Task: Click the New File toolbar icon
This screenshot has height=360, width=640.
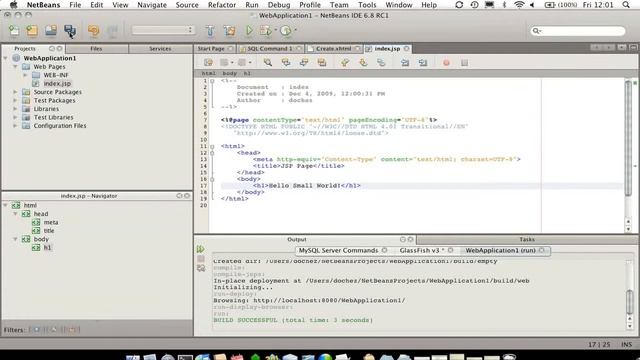Action: (x=14, y=31)
